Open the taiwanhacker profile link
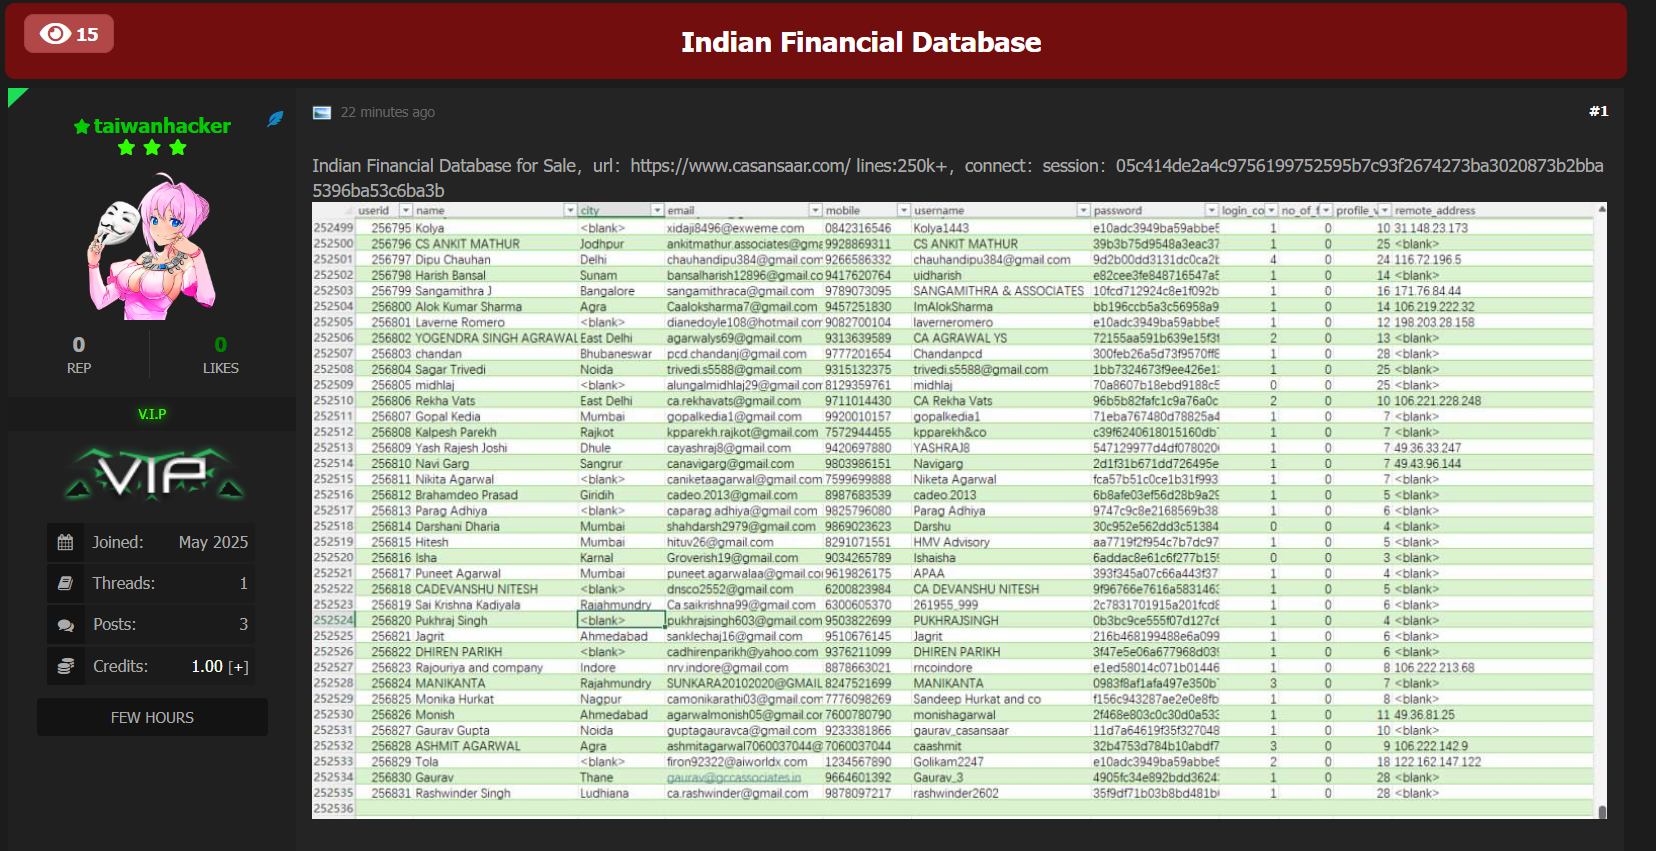The height and width of the screenshot is (851, 1656). [x=162, y=126]
